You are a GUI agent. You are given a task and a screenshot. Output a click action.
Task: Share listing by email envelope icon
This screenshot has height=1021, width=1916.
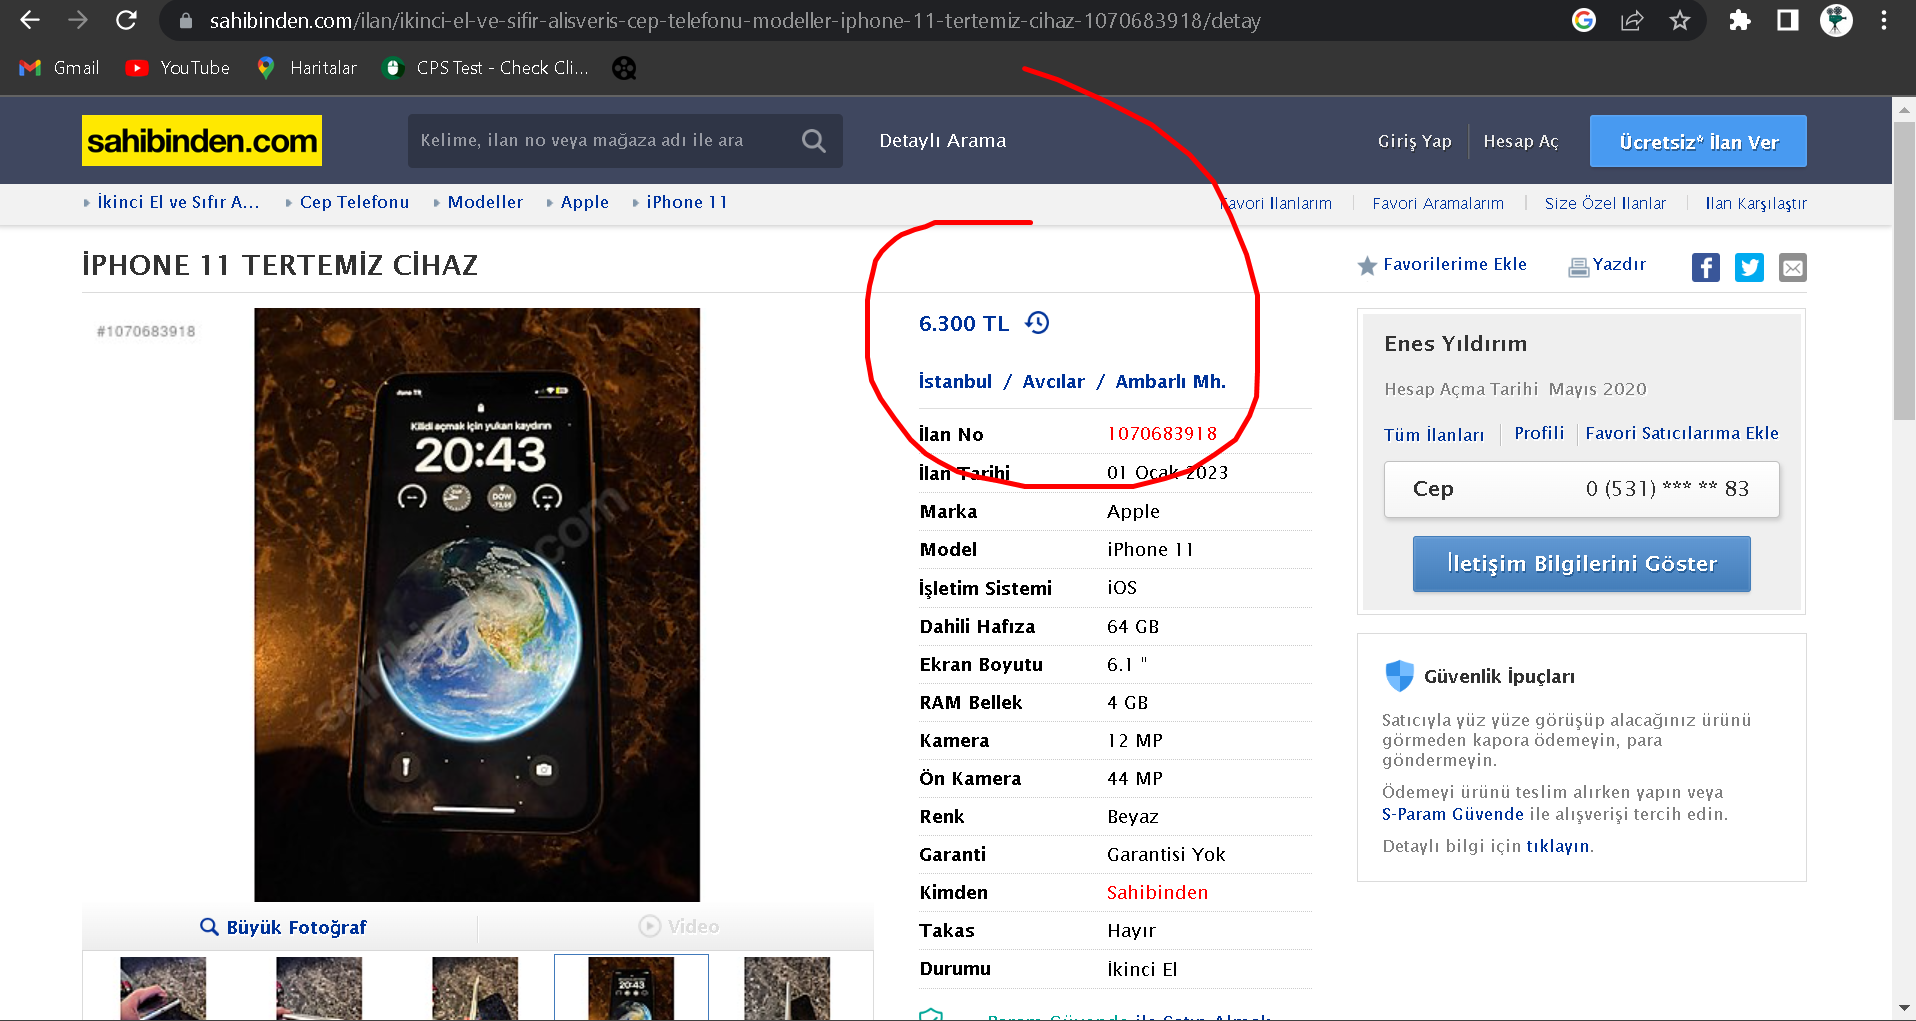click(1793, 267)
